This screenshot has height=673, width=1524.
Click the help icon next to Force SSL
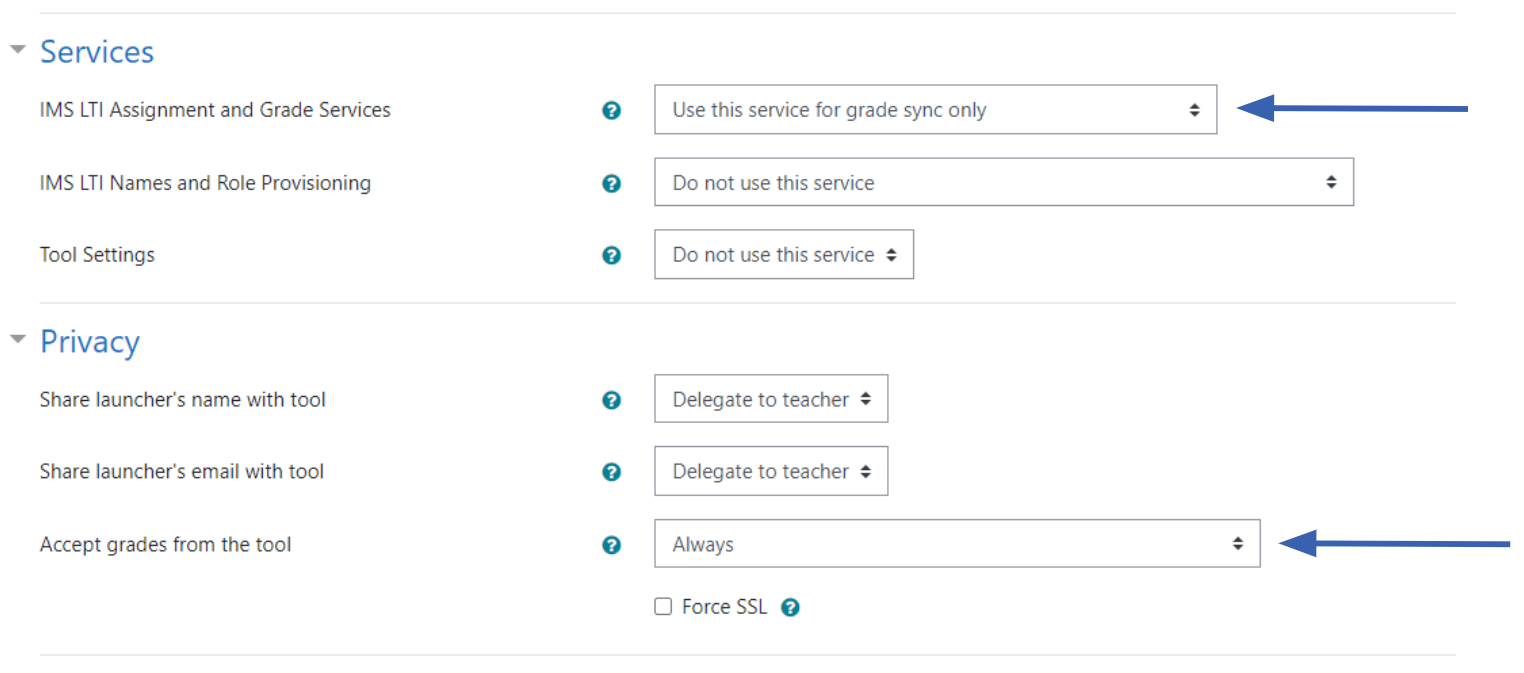coord(790,607)
